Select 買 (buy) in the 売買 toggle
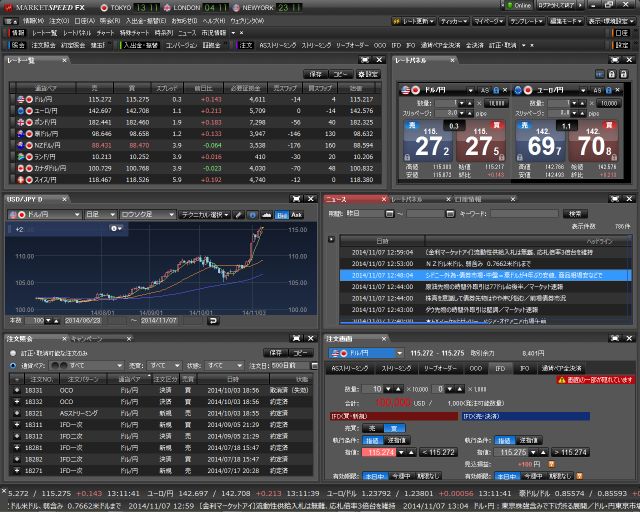The height and width of the screenshot is (512, 640). coord(394,428)
